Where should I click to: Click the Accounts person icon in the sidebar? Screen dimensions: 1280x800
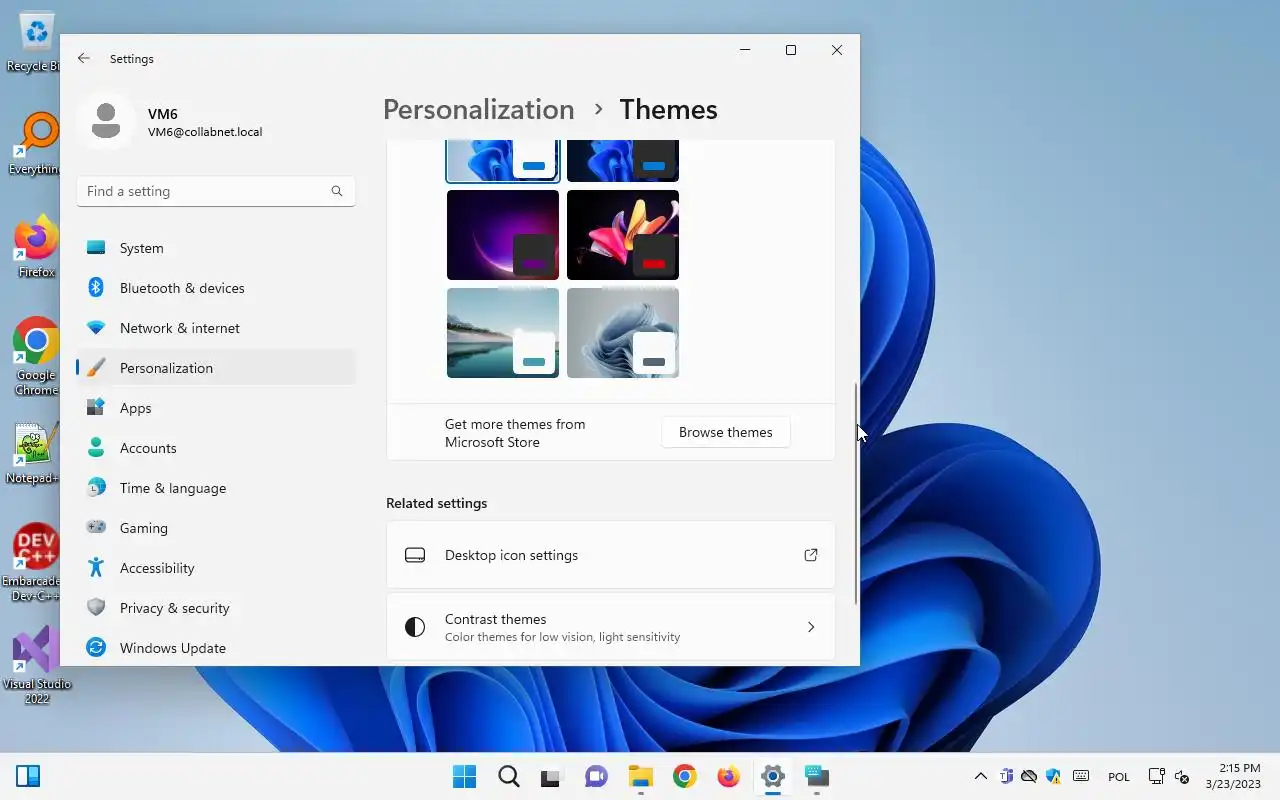click(x=96, y=448)
